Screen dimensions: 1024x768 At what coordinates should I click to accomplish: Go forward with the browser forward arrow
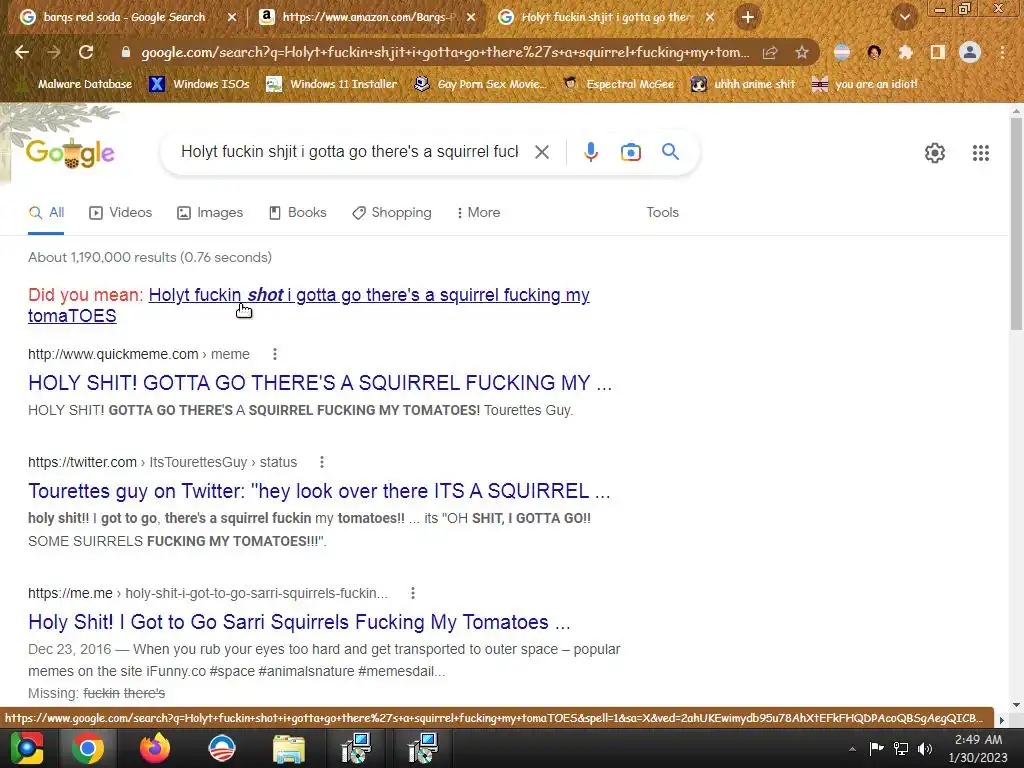[54, 52]
